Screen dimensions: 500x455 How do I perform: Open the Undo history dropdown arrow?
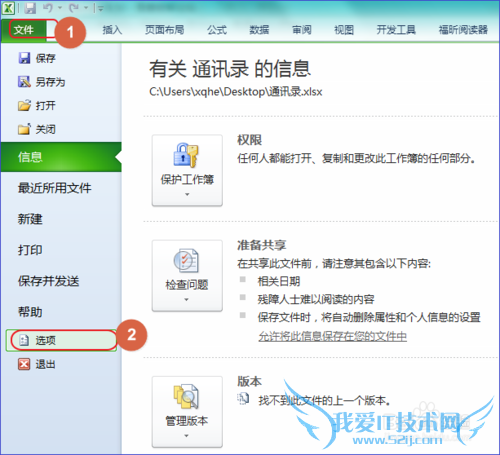[60, 8]
